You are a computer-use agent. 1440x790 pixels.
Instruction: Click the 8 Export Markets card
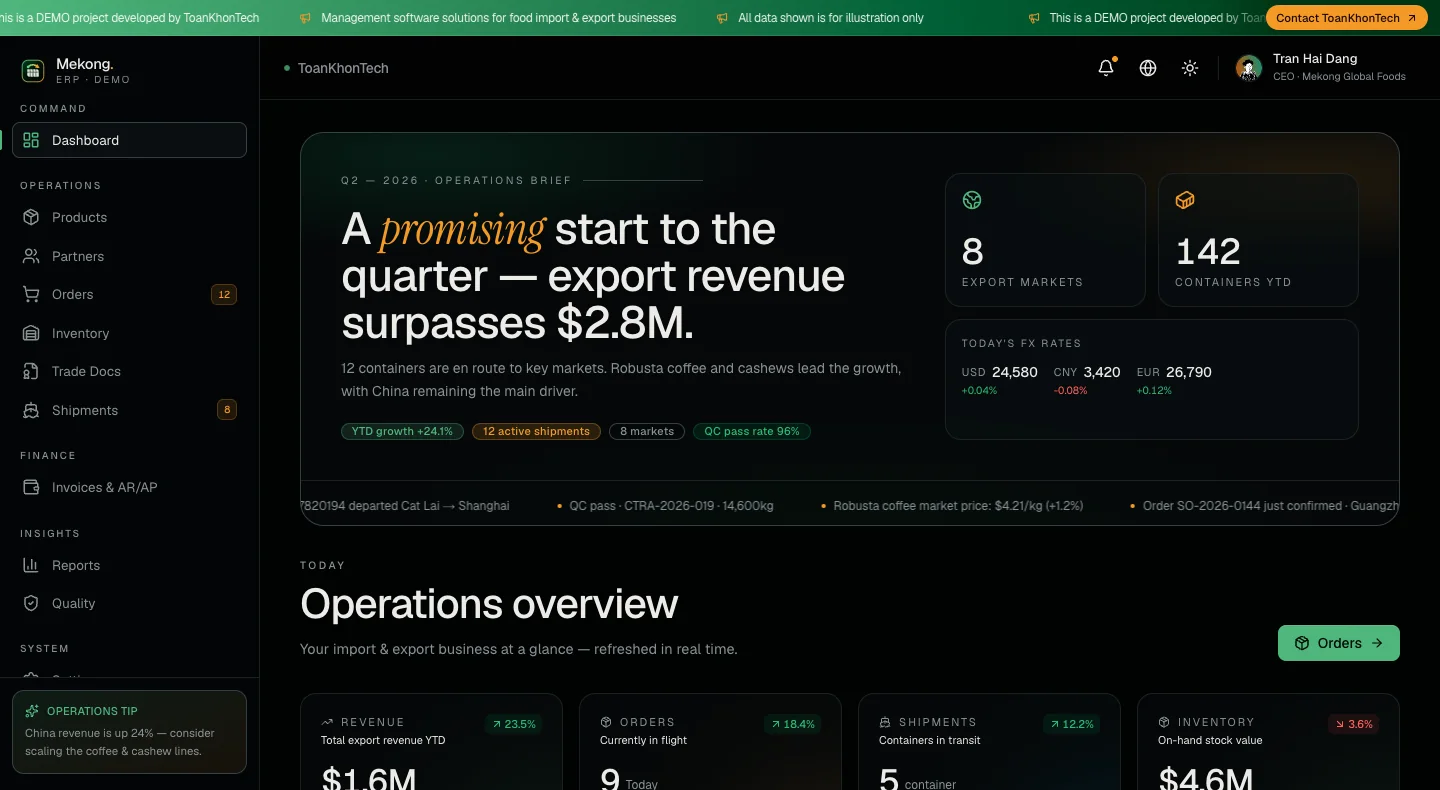(1045, 240)
